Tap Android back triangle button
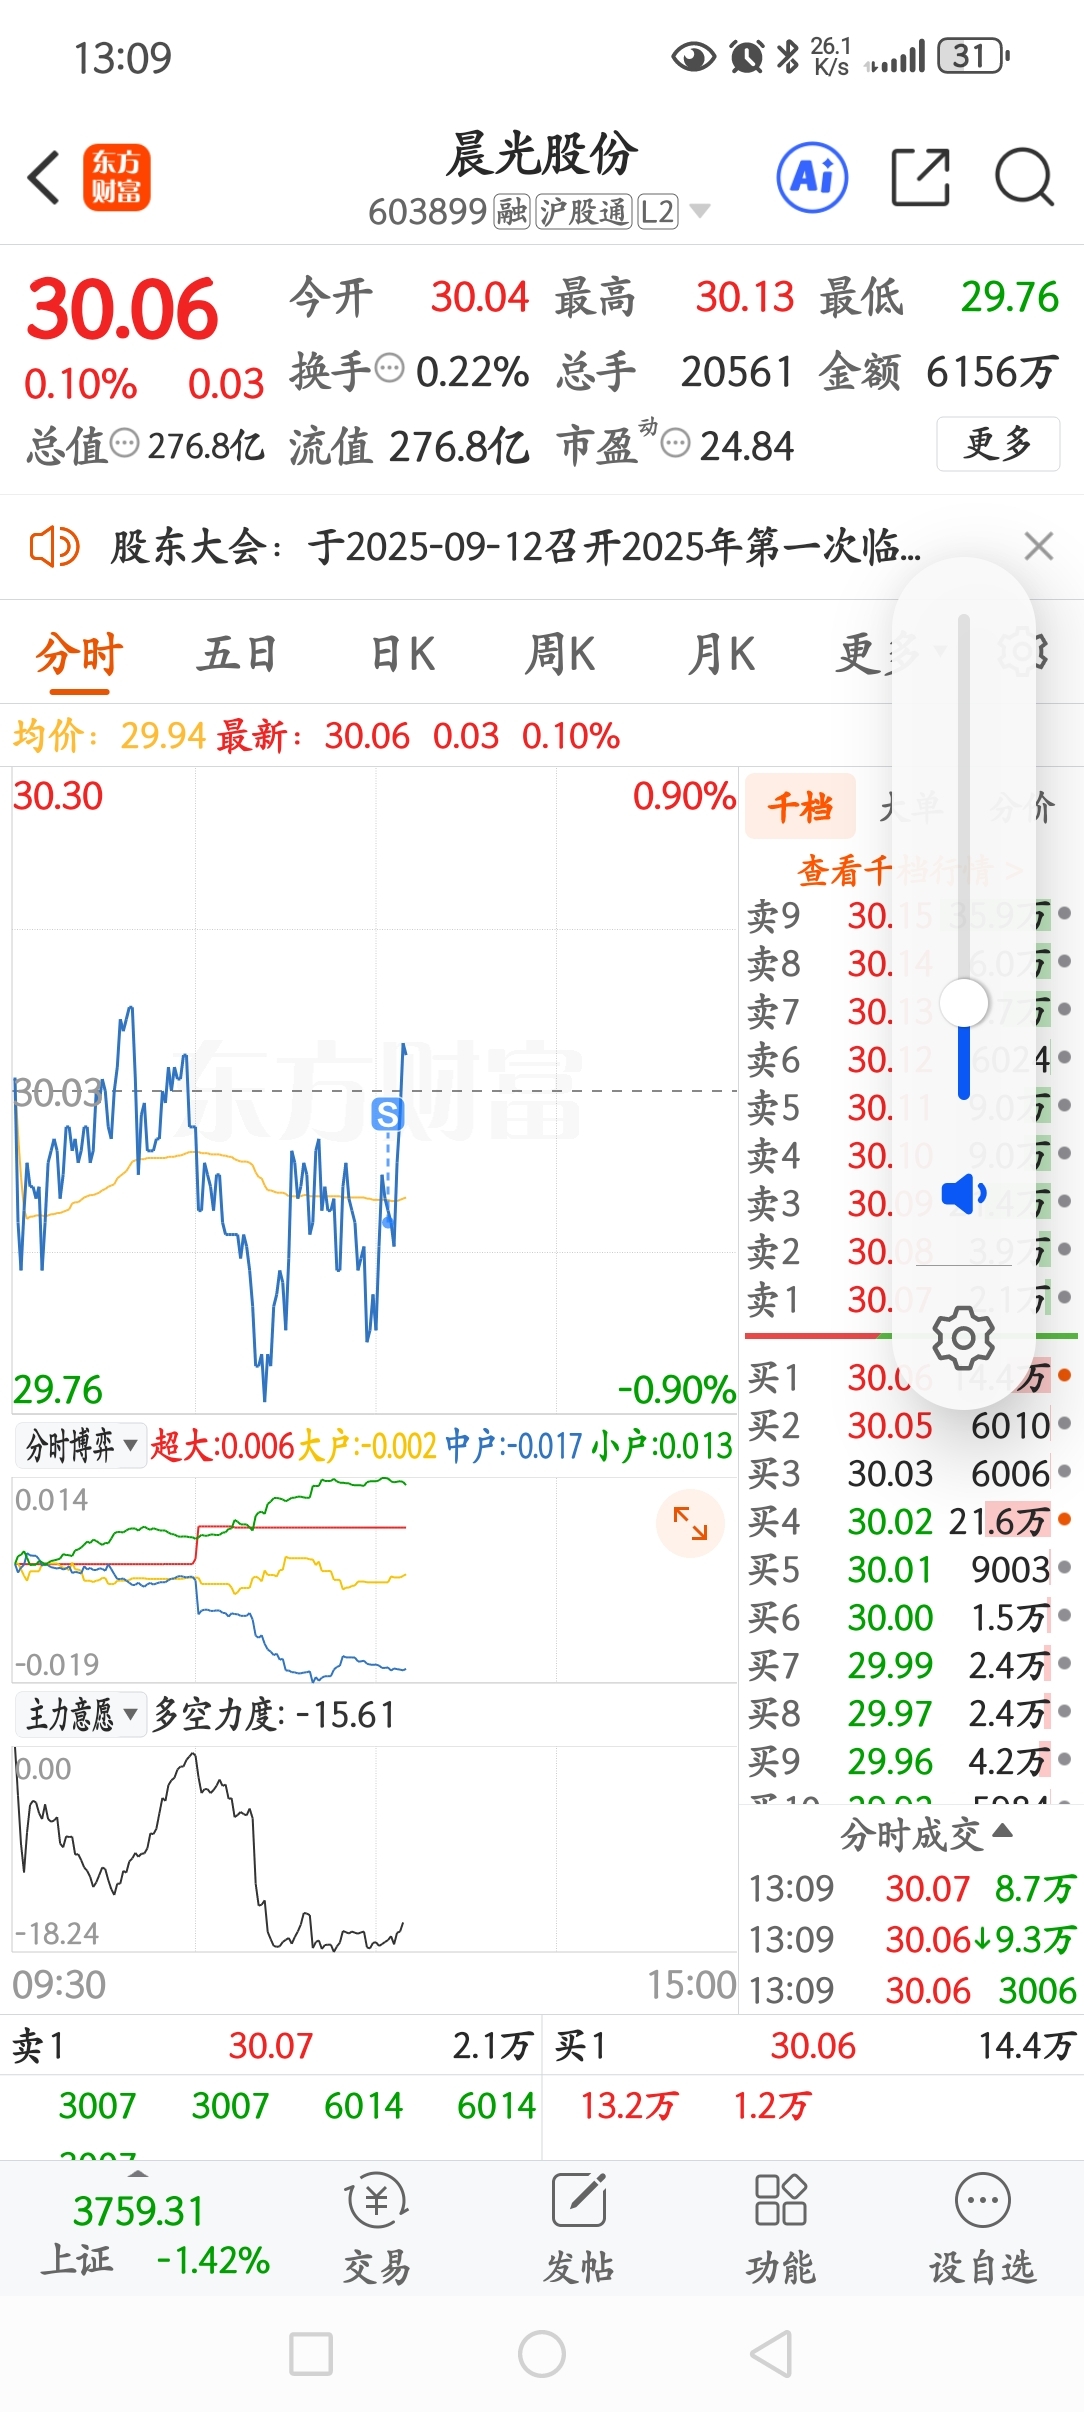Viewport: 1084px width, 2412px height. 772,2354
